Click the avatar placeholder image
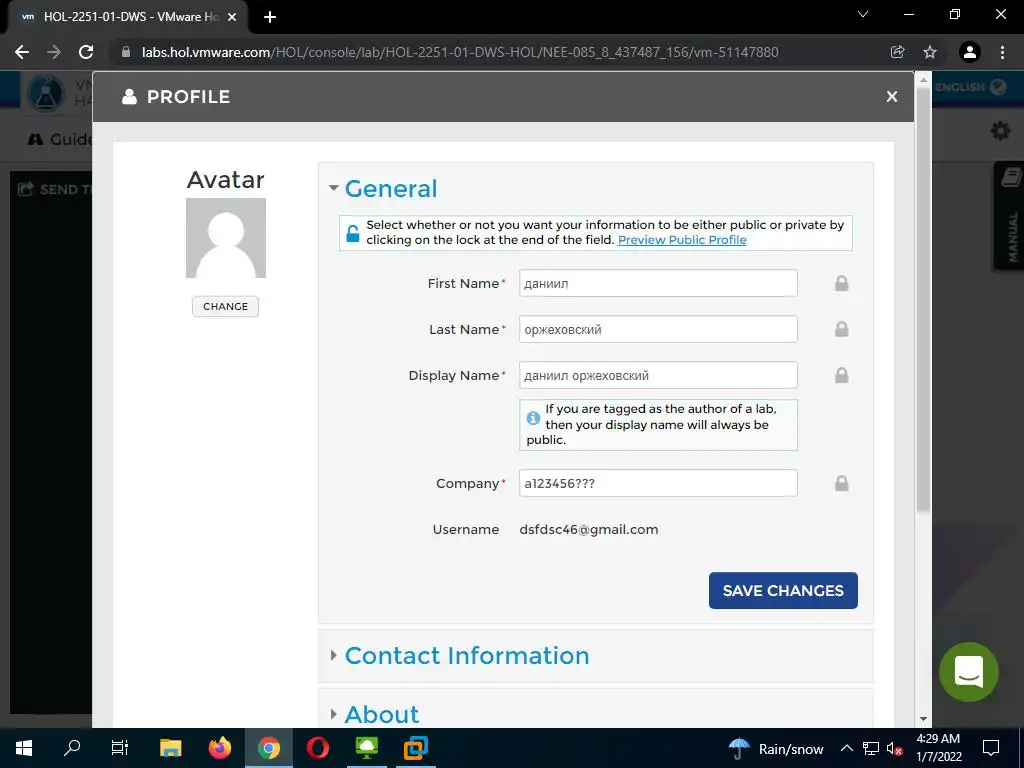 tap(225, 238)
